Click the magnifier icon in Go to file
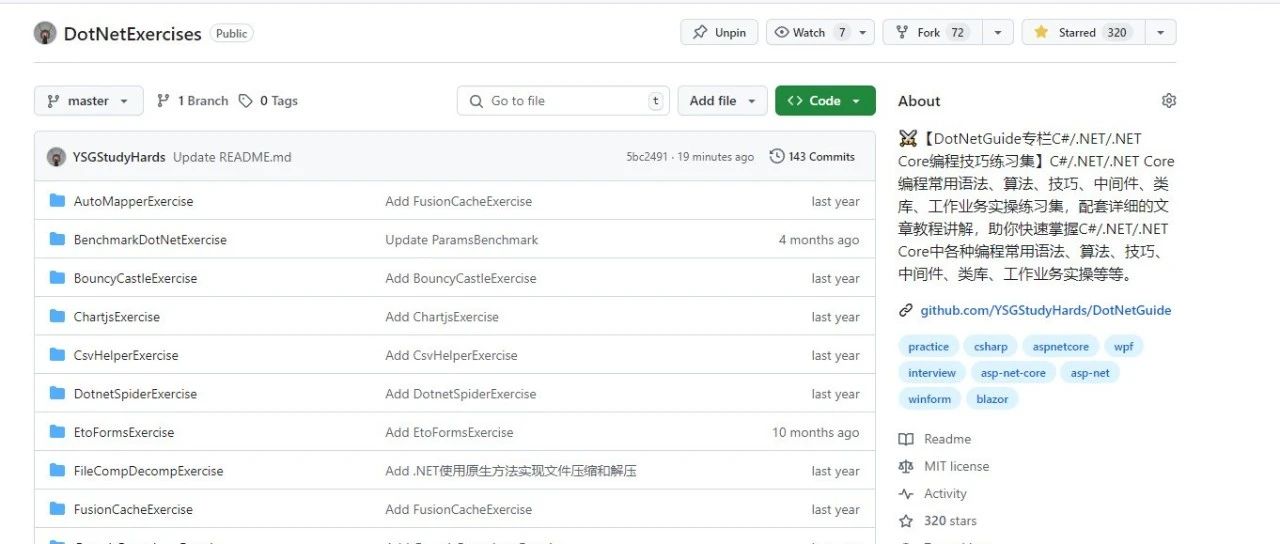Viewport: 1280px width, 544px height. click(x=476, y=101)
